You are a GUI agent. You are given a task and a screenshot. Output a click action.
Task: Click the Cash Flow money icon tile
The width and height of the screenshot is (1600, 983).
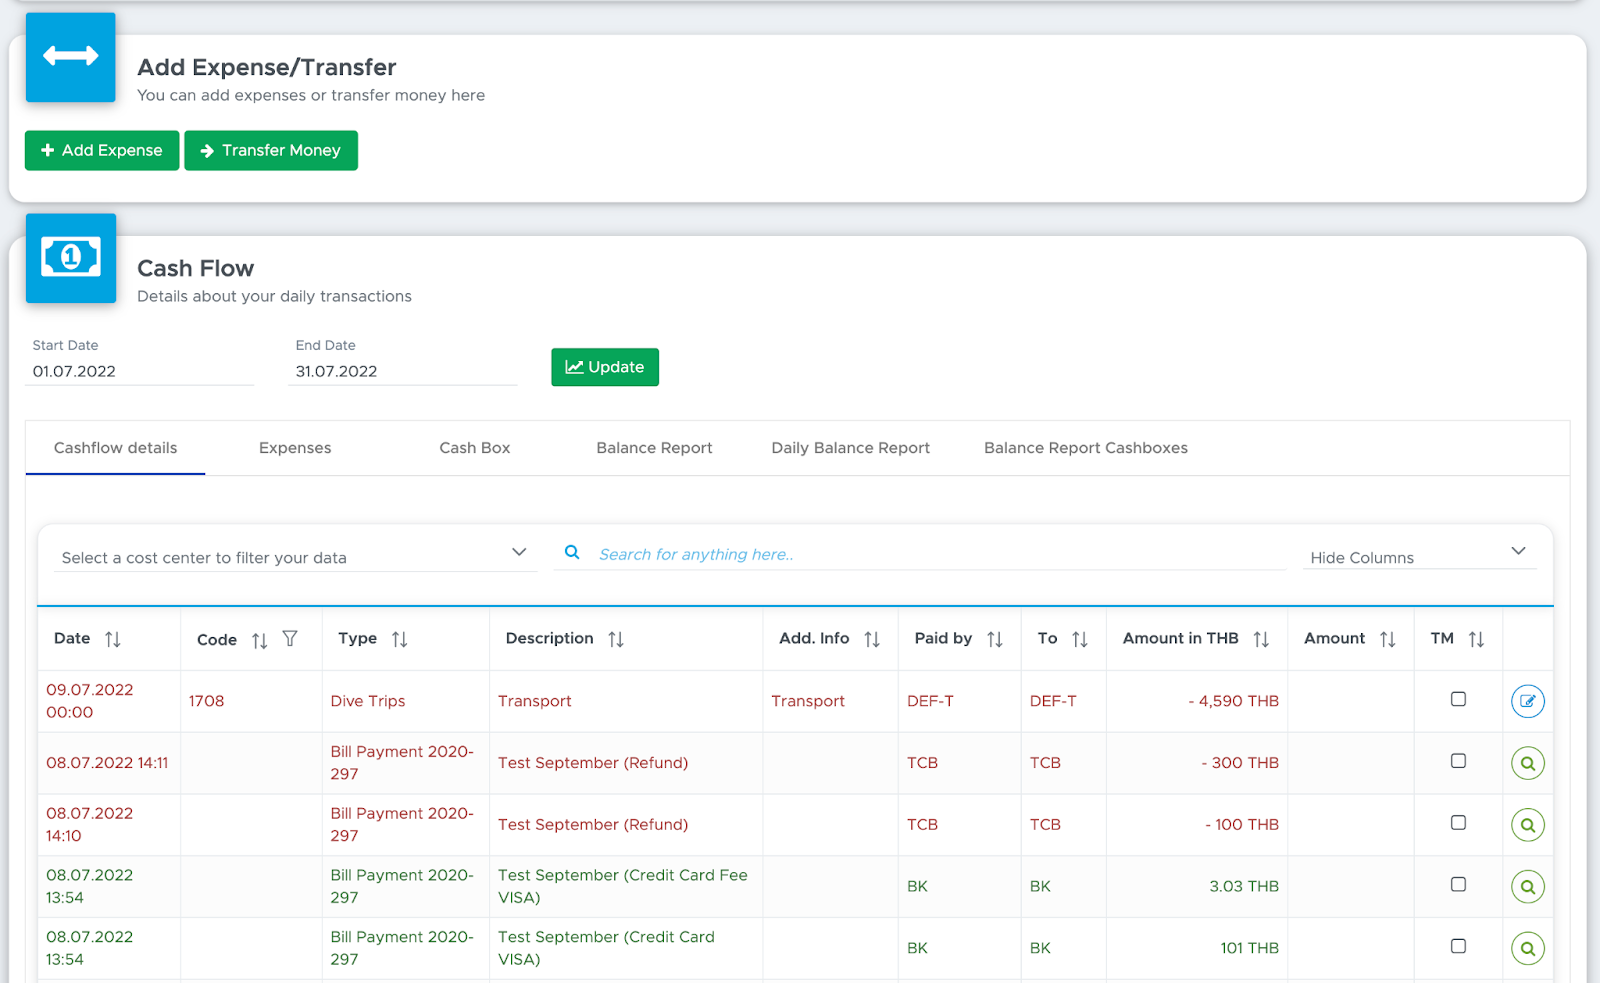[71, 258]
